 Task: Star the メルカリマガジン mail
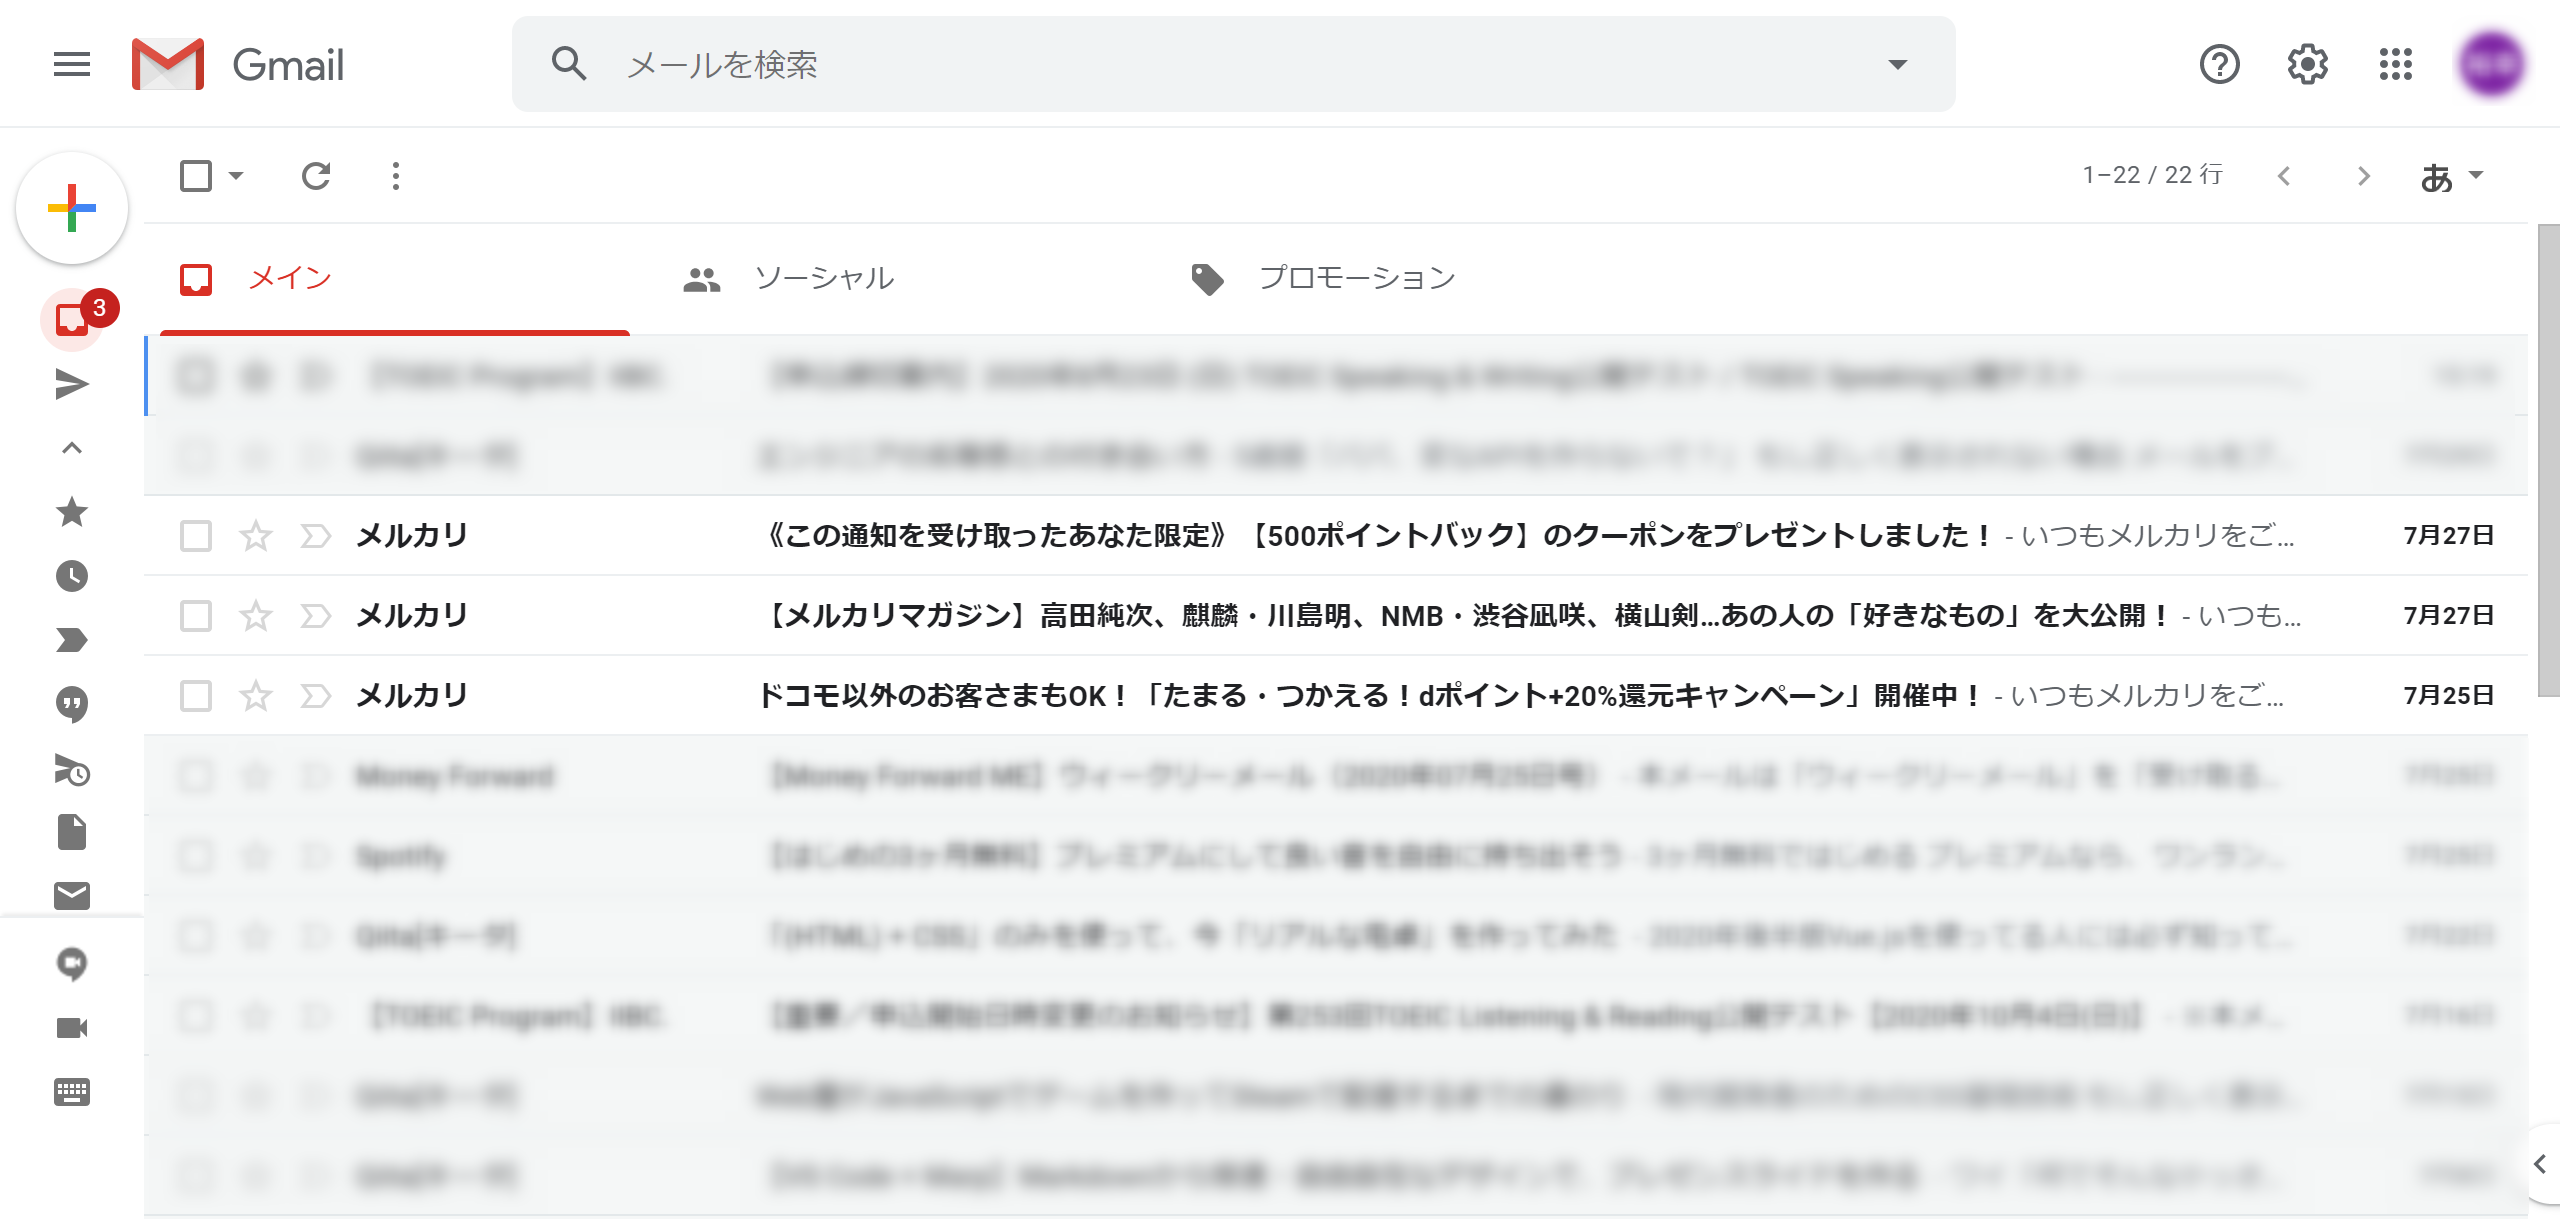[x=256, y=616]
